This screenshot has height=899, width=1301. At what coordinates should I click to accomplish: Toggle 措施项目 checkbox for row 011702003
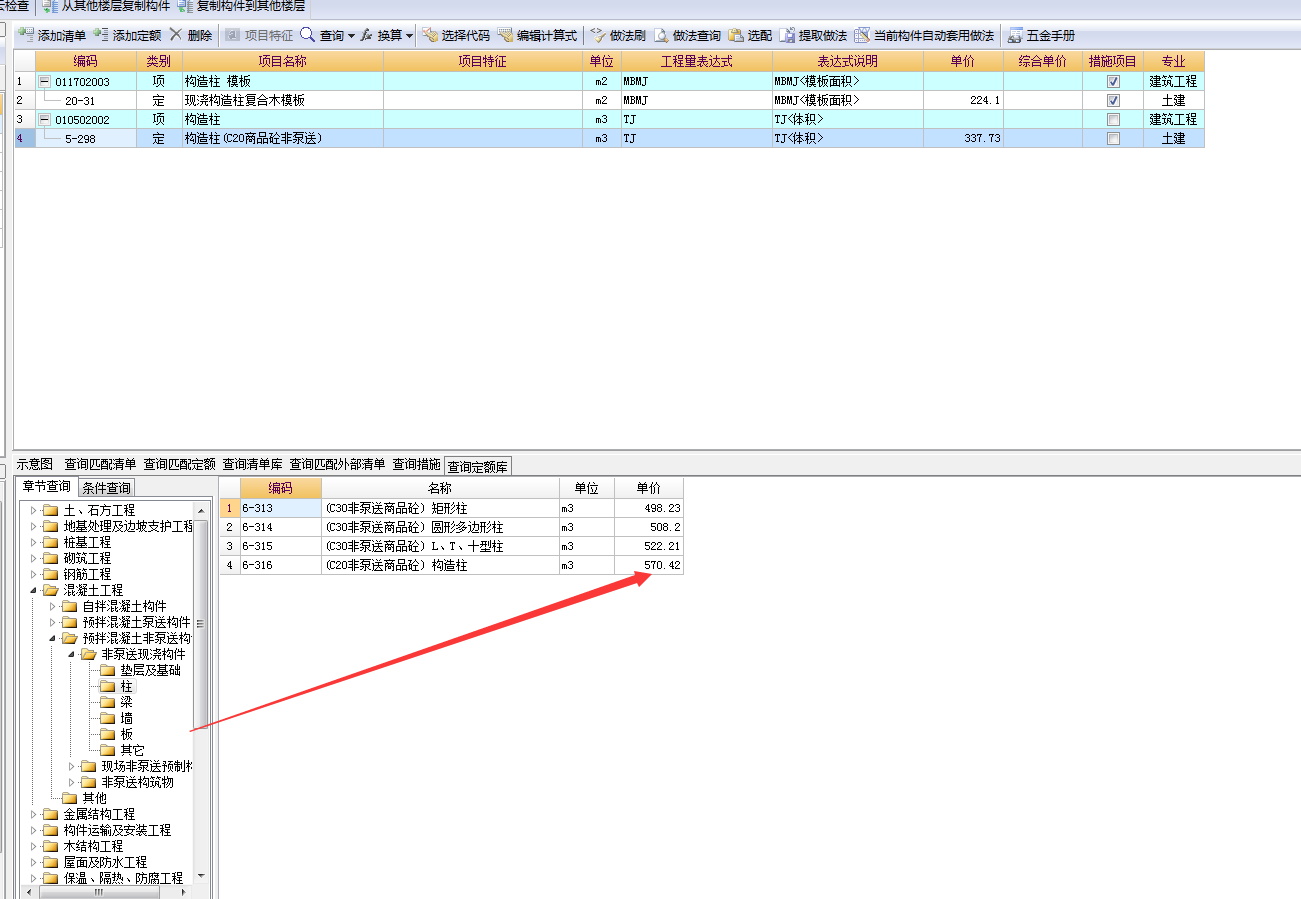pyautogui.click(x=1113, y=81)
